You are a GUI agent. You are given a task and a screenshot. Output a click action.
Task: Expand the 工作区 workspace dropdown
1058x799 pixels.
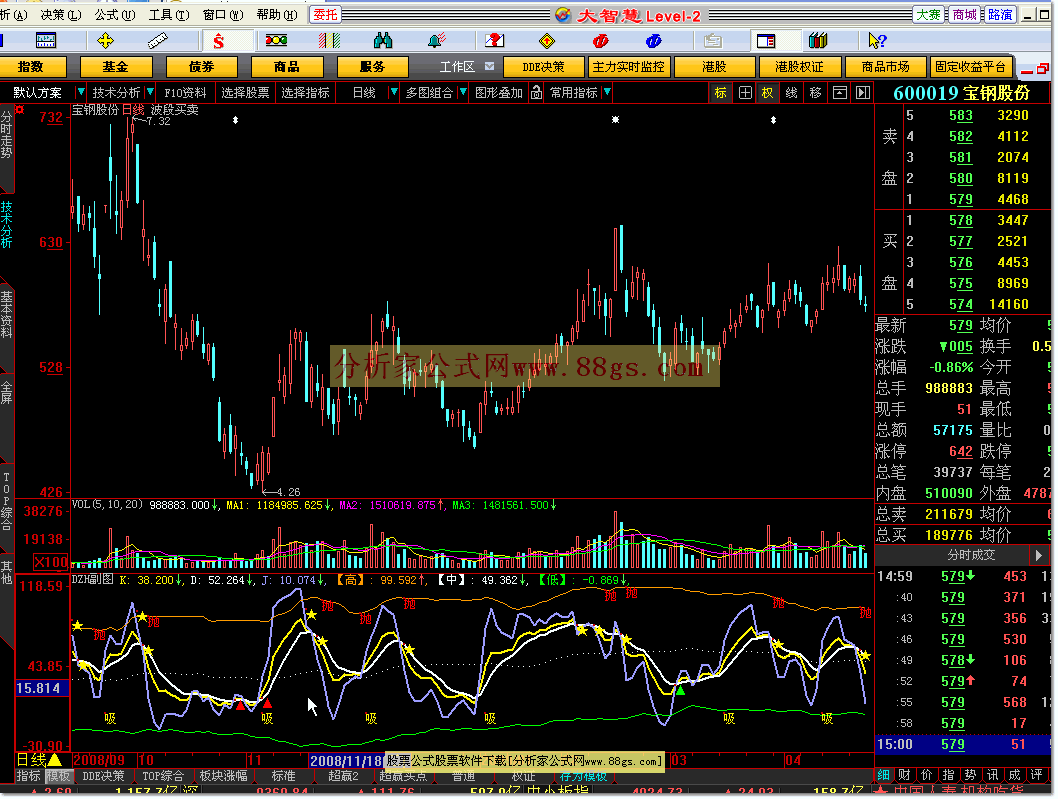click(x=489, y=66)
